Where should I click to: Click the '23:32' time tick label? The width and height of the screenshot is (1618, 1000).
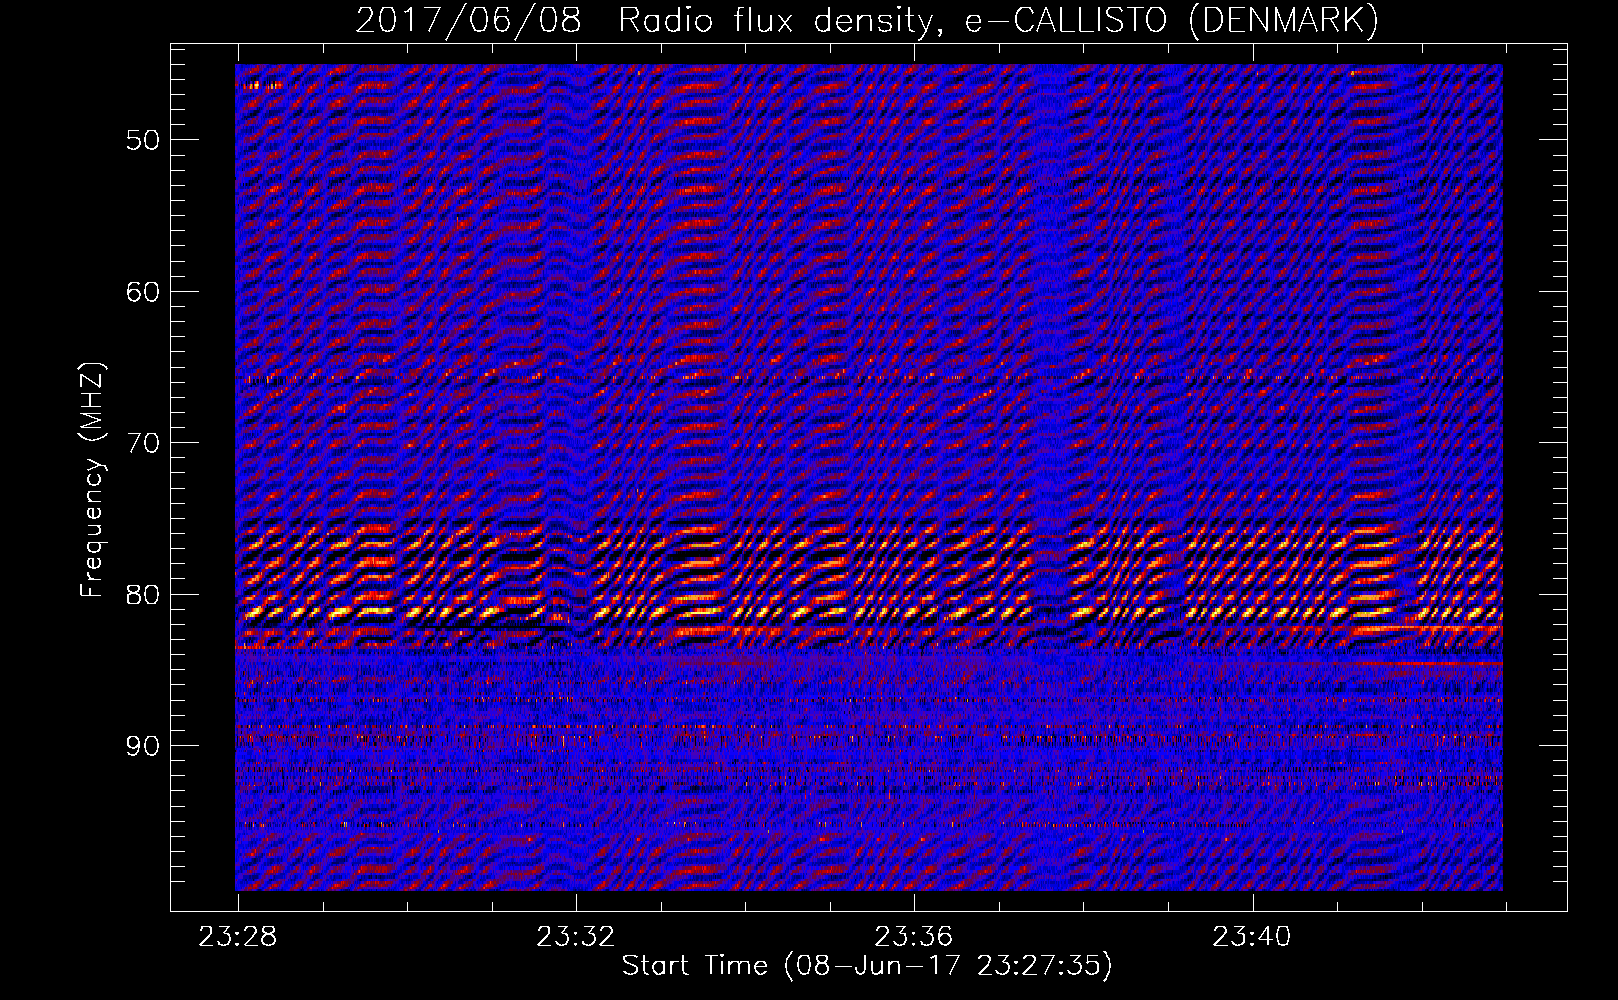[x=576, y=937]
